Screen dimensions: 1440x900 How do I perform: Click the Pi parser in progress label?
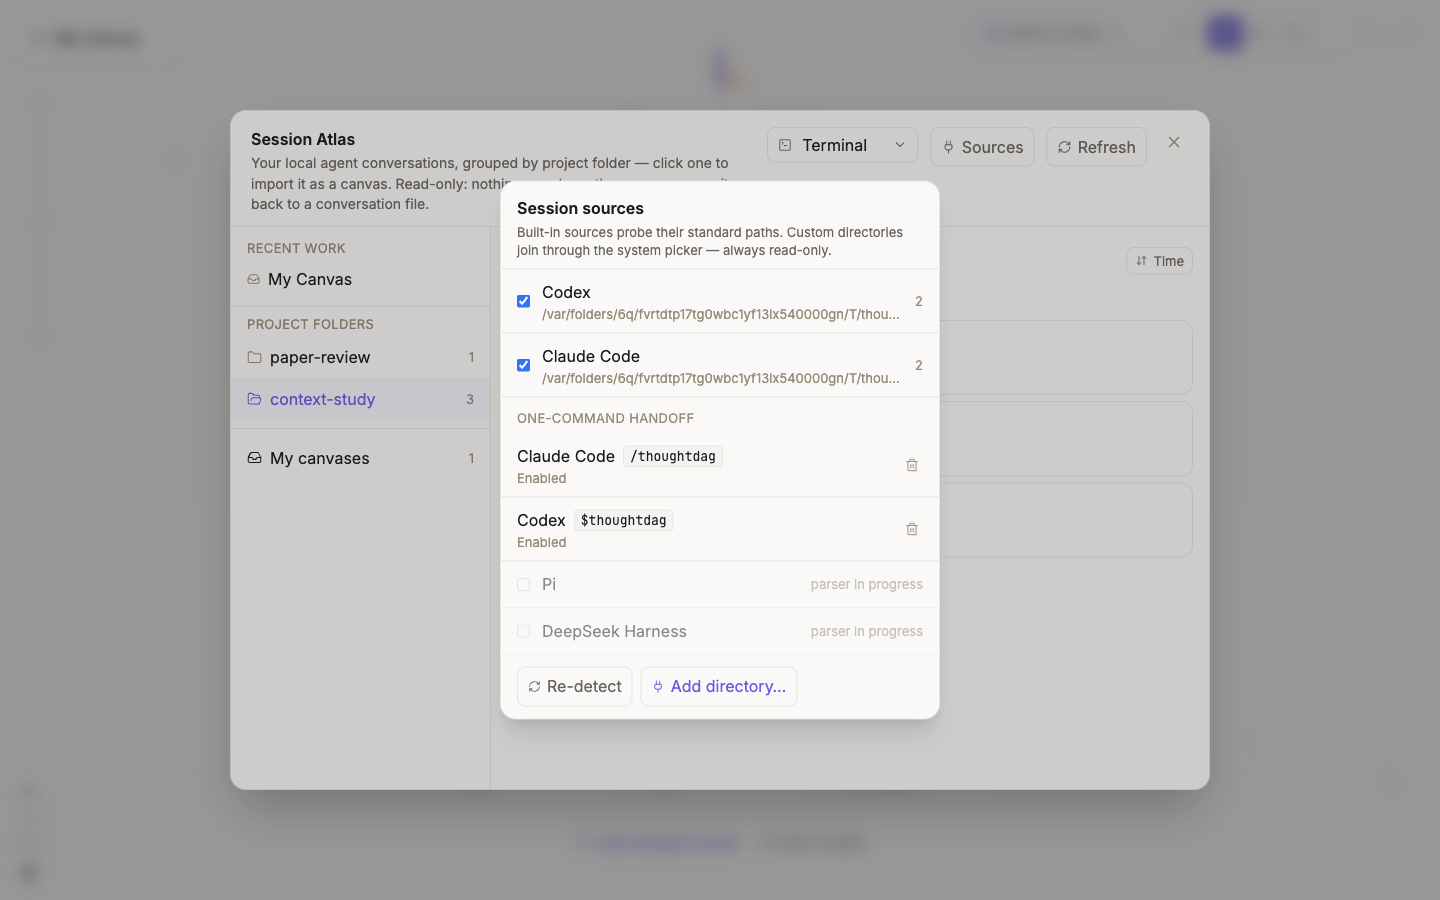[866, 584]
